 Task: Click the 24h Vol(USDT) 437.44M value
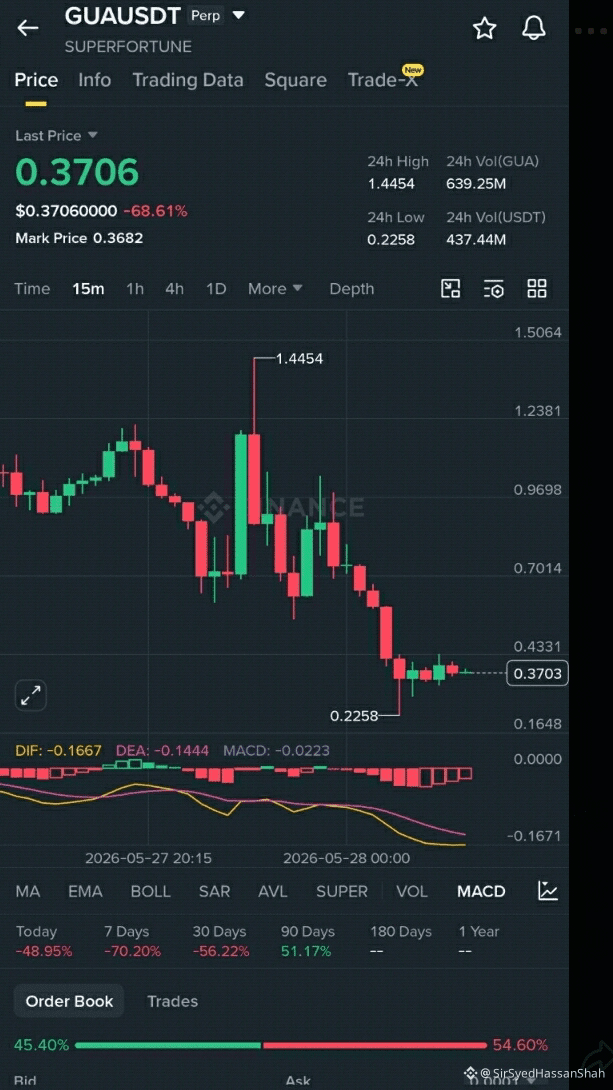pos(476,241)
